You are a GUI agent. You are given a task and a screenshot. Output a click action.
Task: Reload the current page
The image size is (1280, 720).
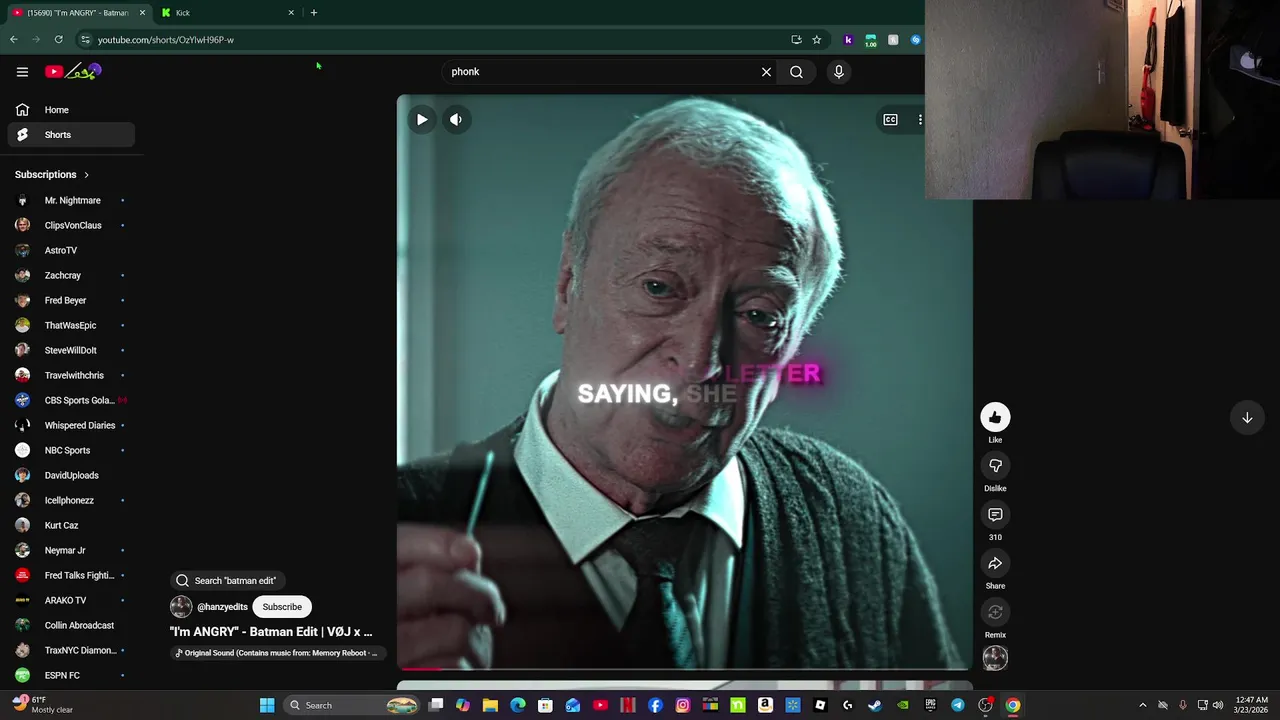point(59,40)
